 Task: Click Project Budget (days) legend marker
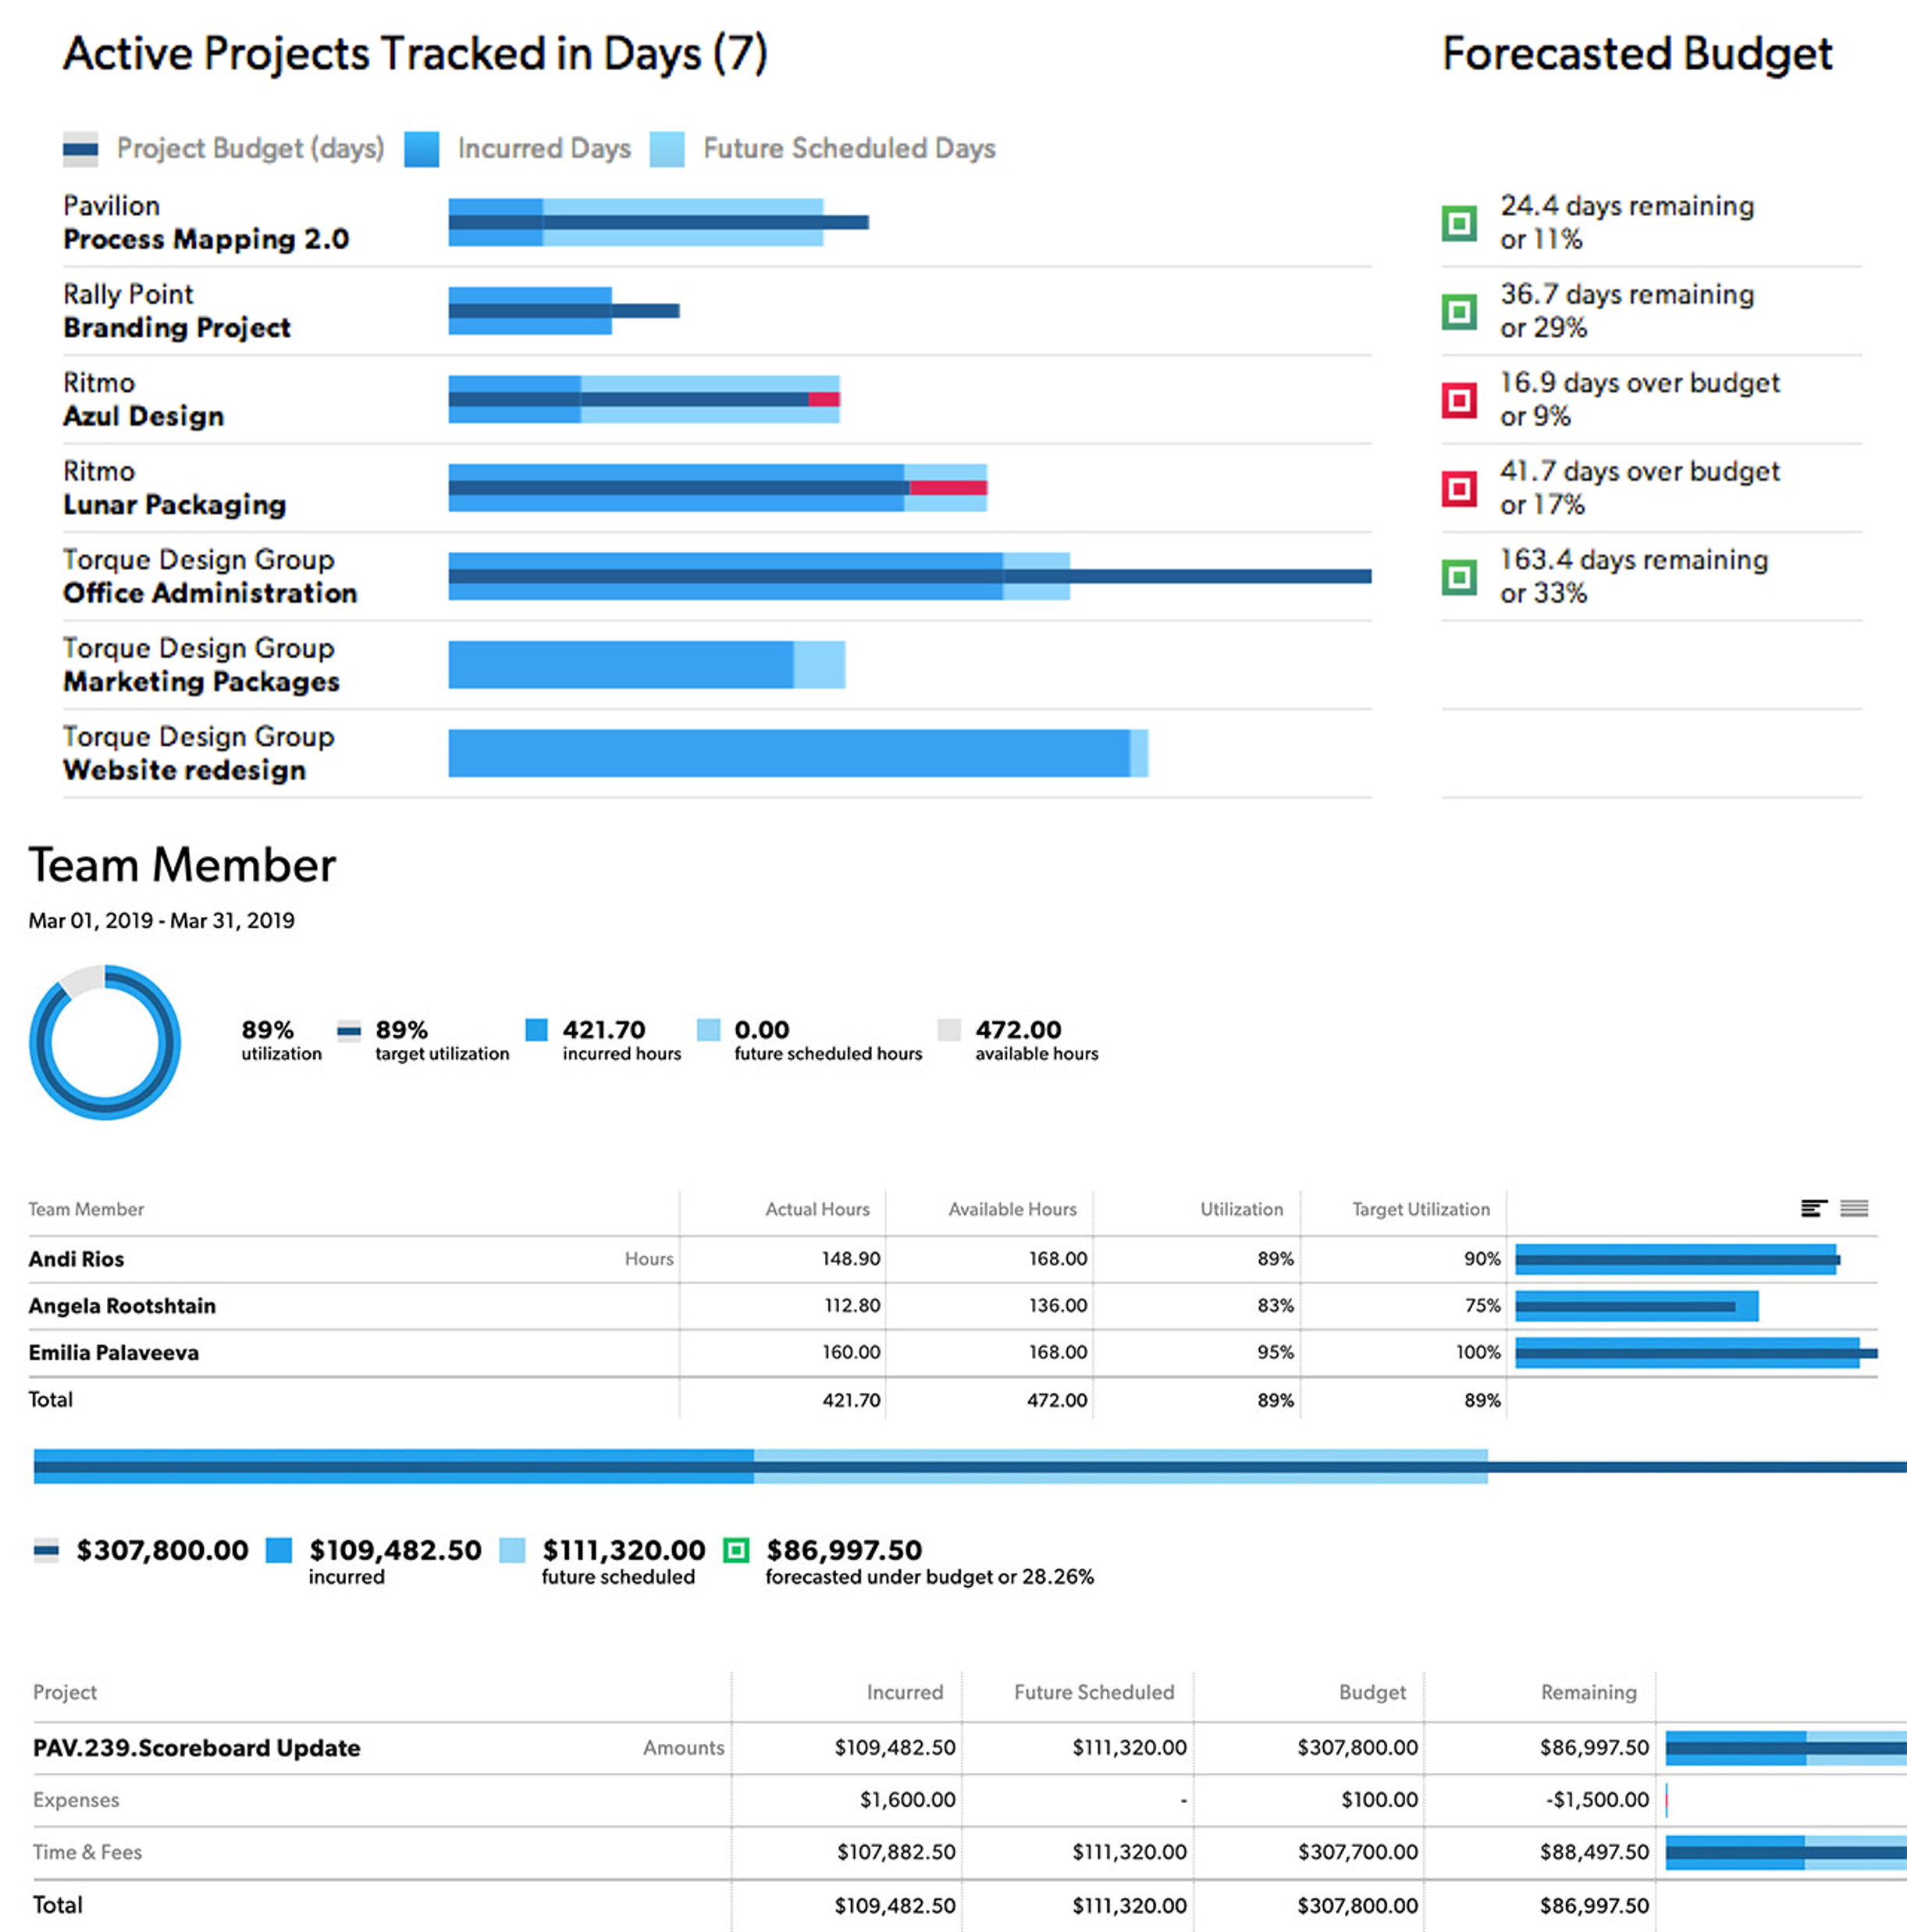click(x=80, y=149)
